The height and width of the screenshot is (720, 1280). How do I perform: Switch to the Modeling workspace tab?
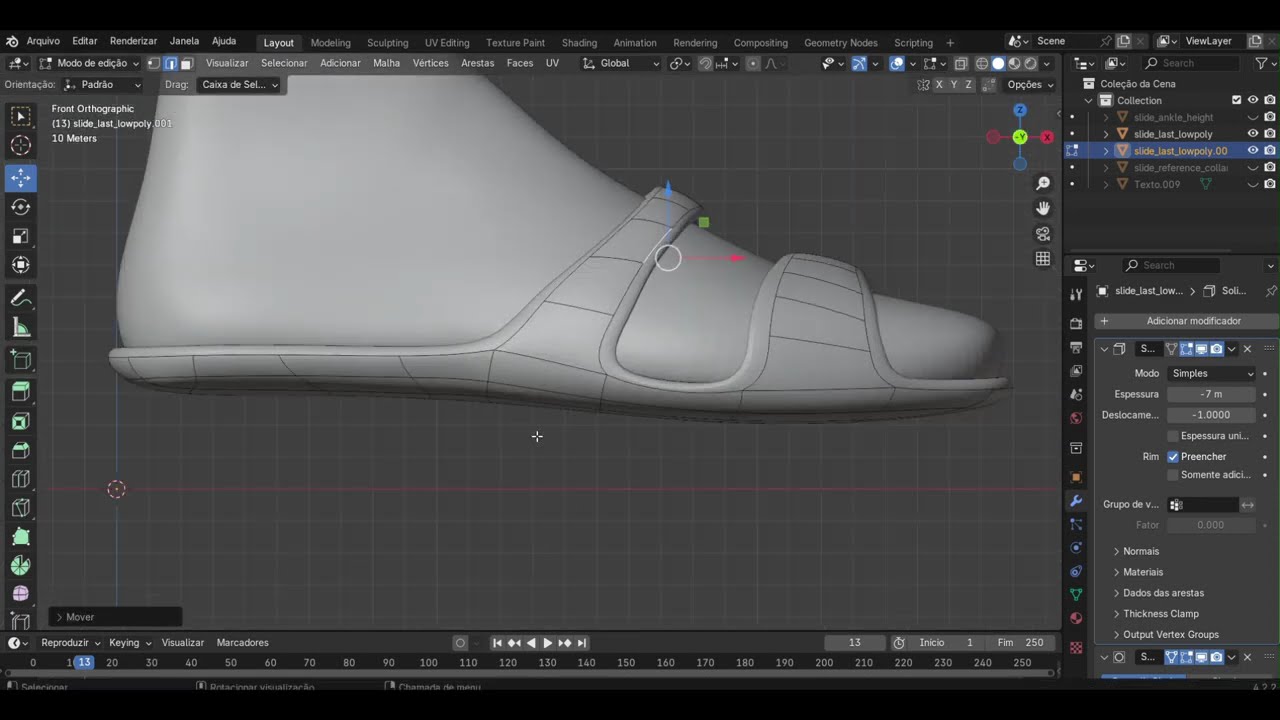[330, 43]
